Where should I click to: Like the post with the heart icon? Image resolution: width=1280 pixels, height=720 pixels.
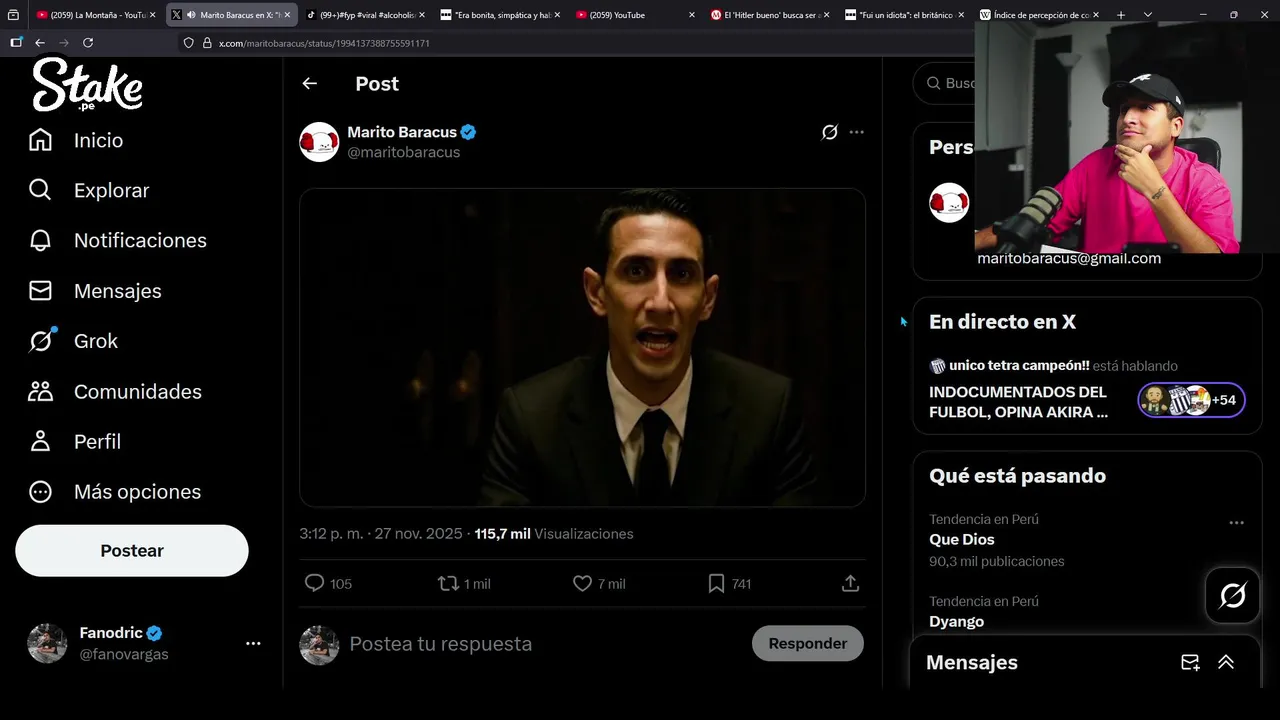tap(582, 583)
